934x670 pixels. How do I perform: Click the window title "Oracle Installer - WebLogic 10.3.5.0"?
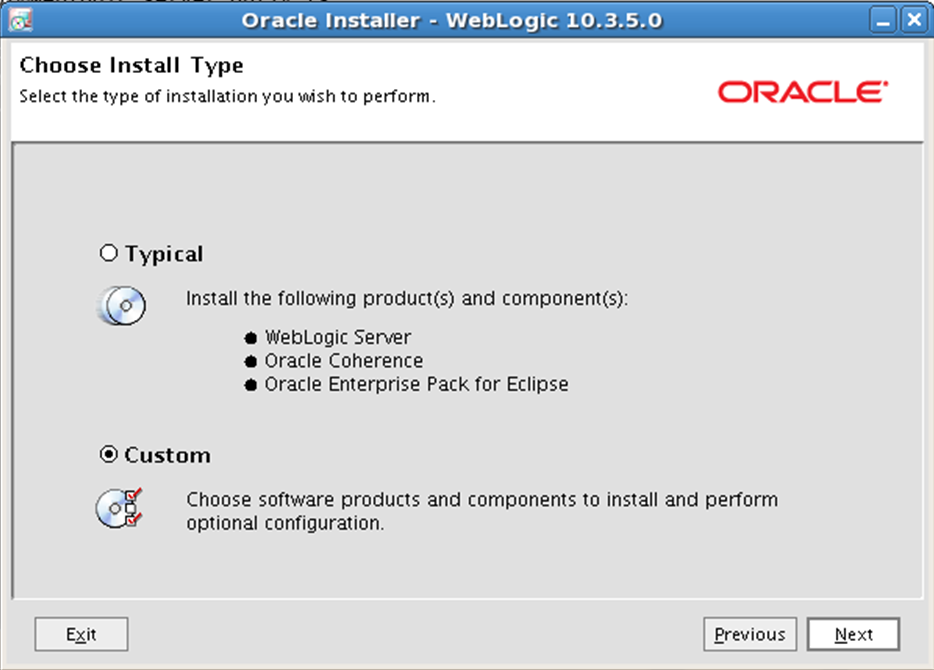click(452, 20)
